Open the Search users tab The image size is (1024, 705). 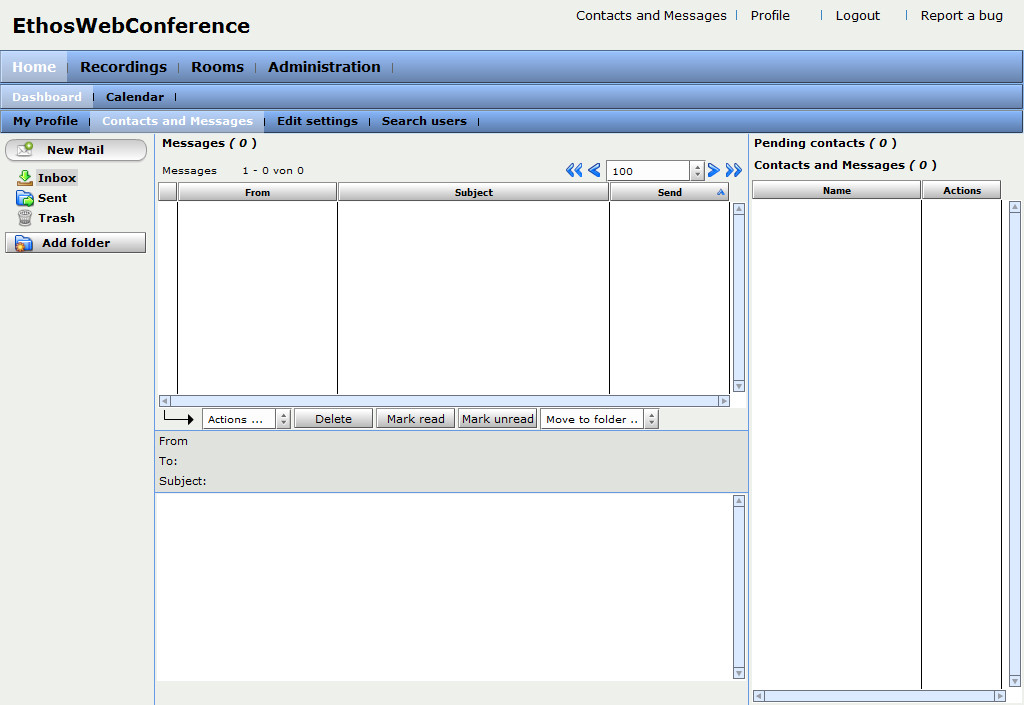pos(424,121)
